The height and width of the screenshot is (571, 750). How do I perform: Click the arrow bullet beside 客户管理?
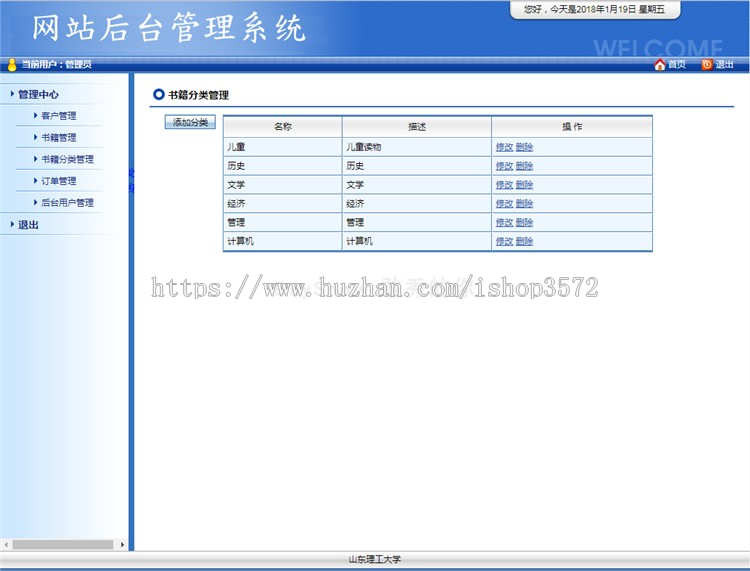35,115
